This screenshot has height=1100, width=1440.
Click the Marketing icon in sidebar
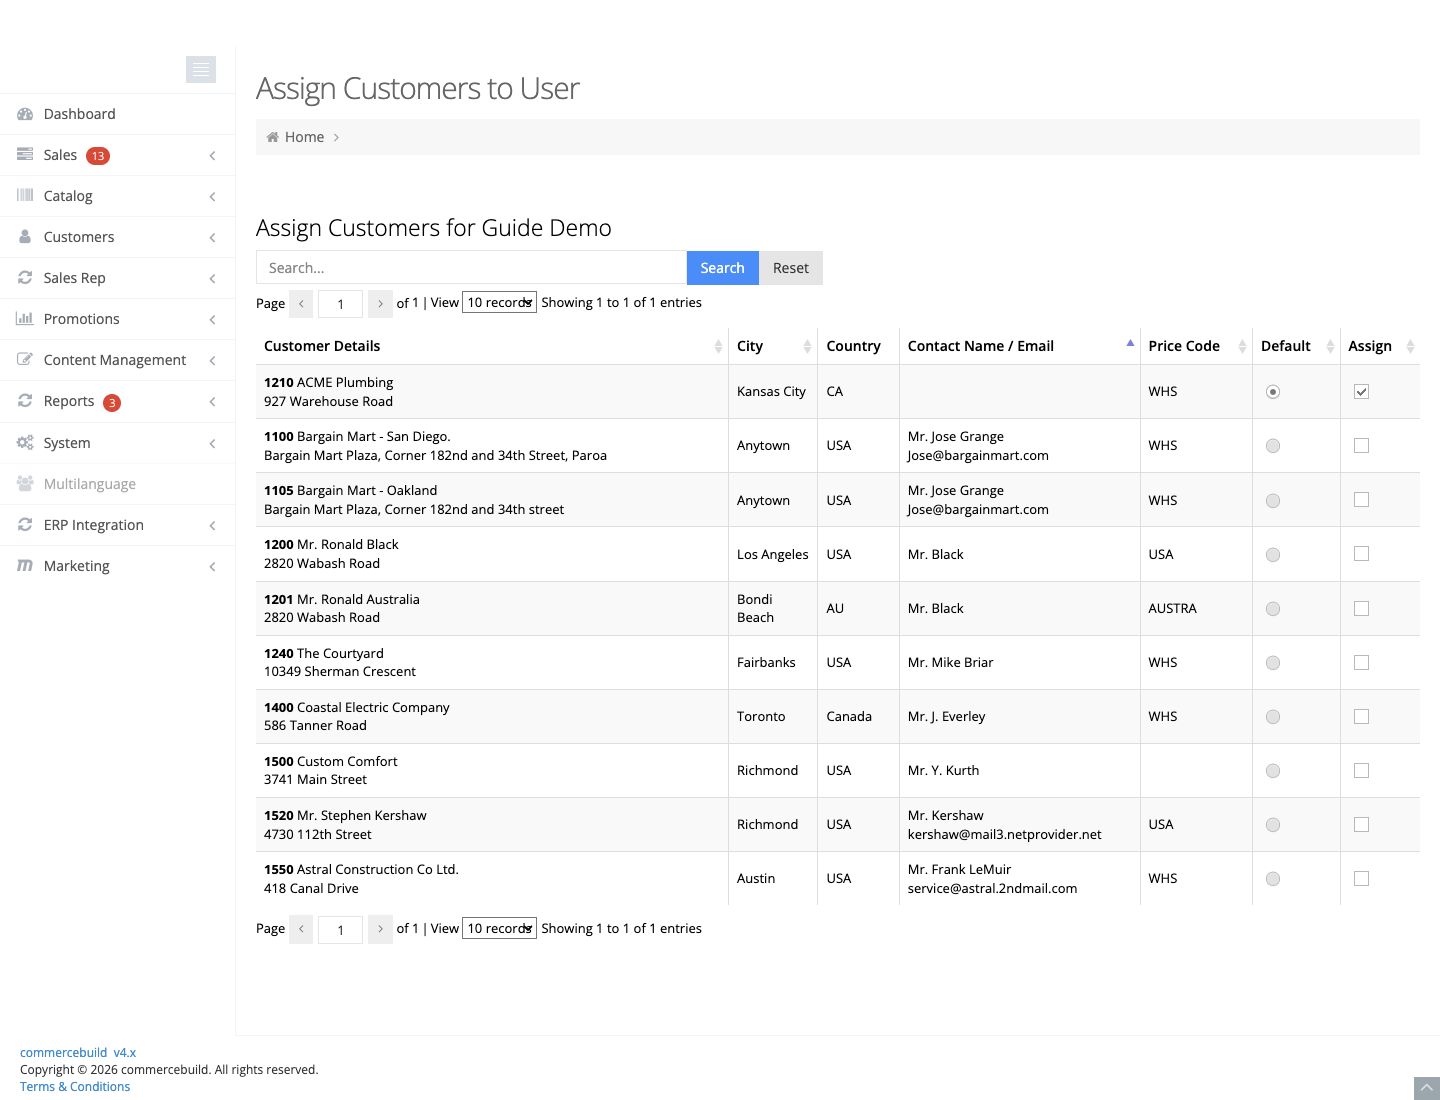25,566
